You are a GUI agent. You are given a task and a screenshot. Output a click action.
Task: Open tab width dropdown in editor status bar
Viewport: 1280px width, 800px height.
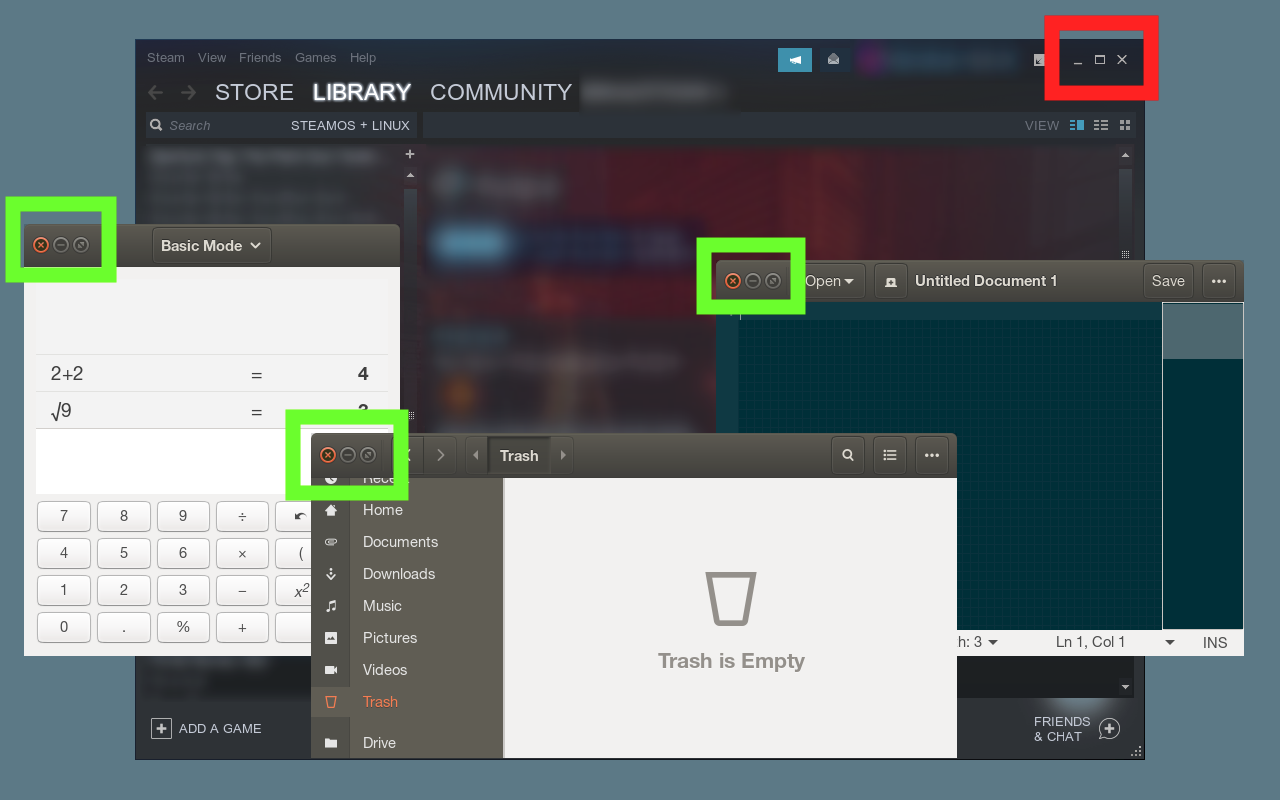pos(977,642)
